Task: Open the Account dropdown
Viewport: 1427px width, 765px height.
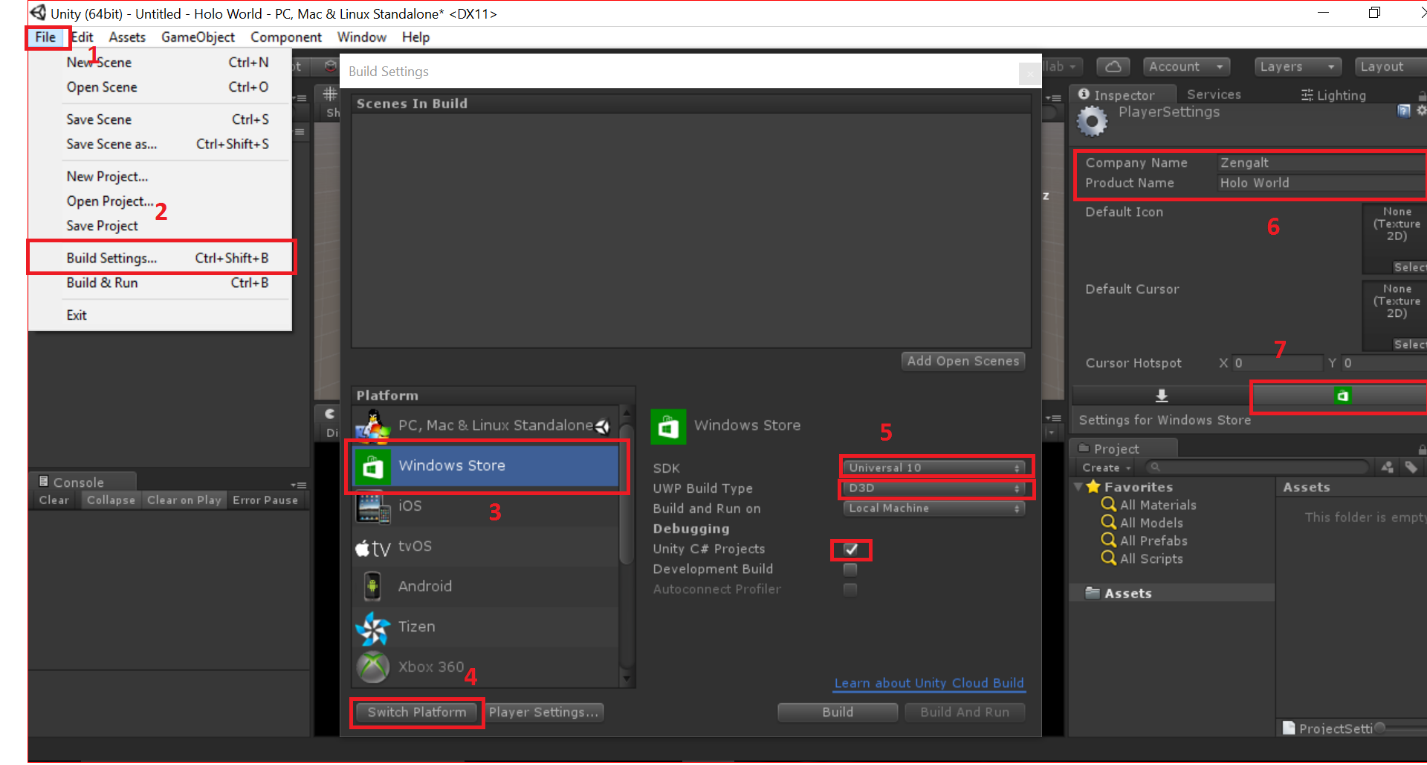Action: click(1187, 67)
